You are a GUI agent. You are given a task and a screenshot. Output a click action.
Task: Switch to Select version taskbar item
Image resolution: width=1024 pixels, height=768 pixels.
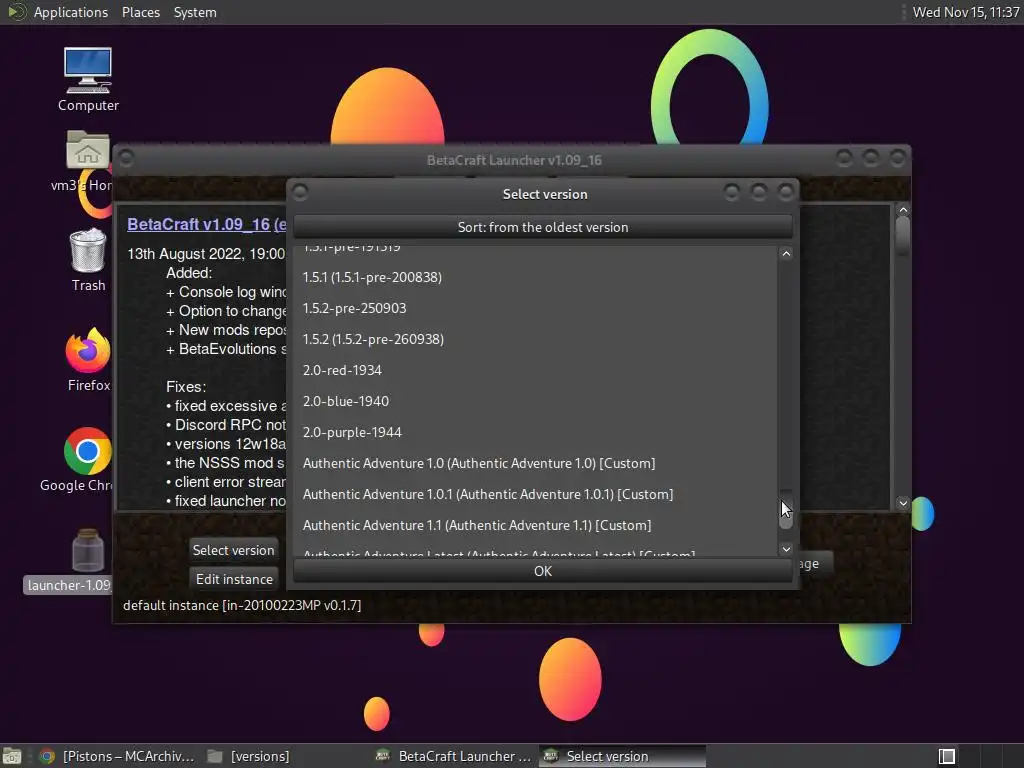pyautogui.click(x=622, y=756)
